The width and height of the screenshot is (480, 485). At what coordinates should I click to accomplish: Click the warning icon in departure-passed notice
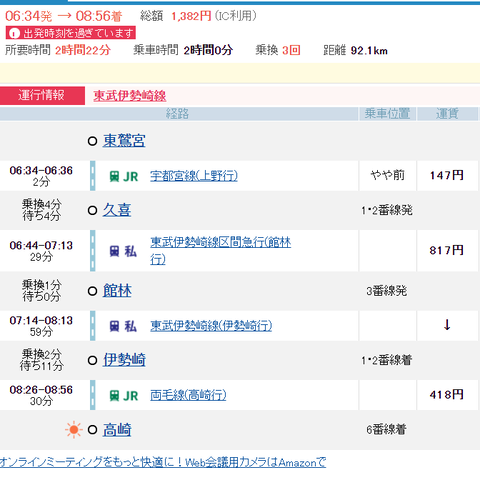[x=14, y=33]
